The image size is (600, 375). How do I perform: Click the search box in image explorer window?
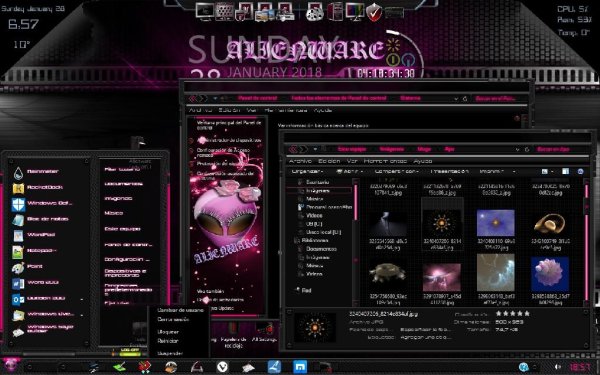pos(560,149)
